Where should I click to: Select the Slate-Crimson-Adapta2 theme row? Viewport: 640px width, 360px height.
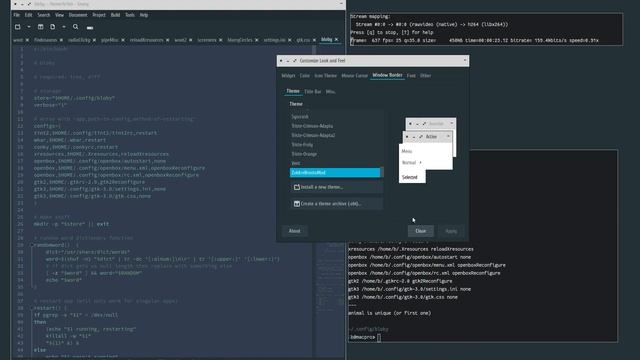[x=336, y=136]
